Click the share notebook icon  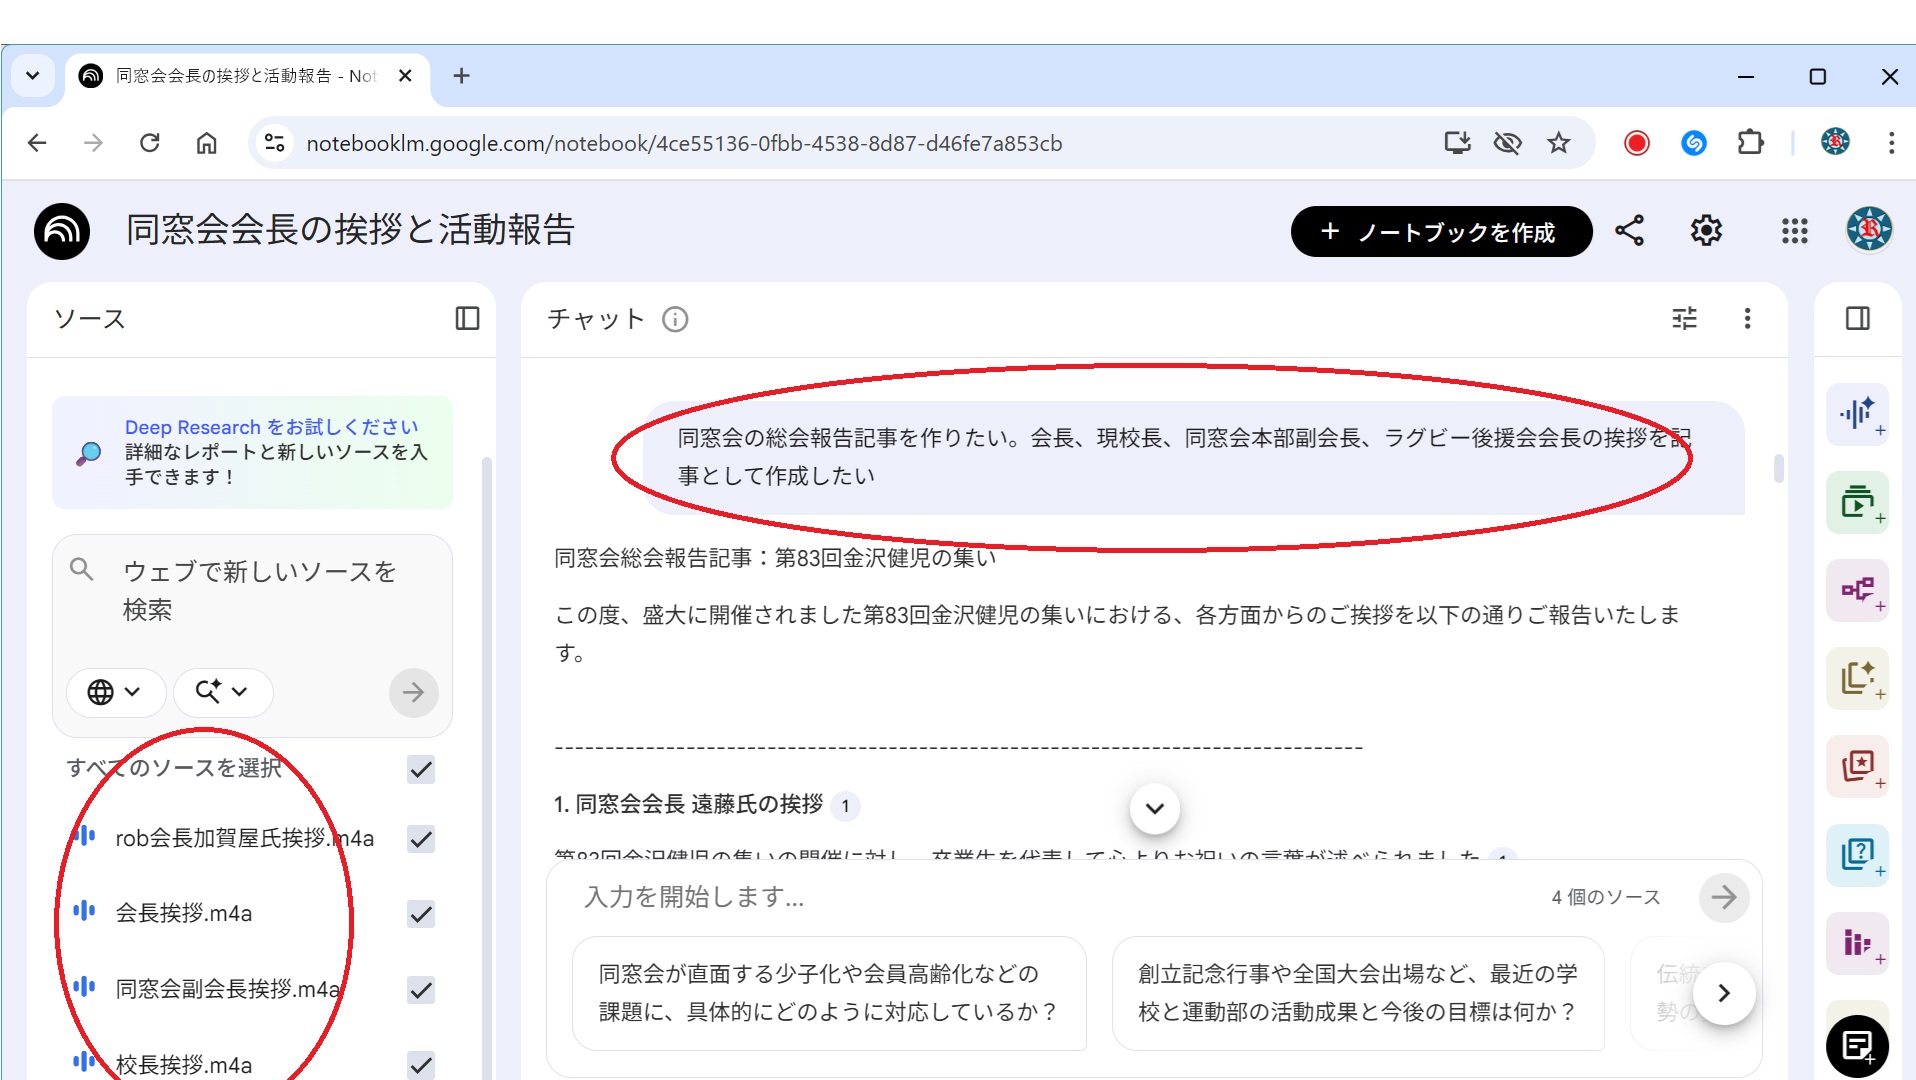1629,231
